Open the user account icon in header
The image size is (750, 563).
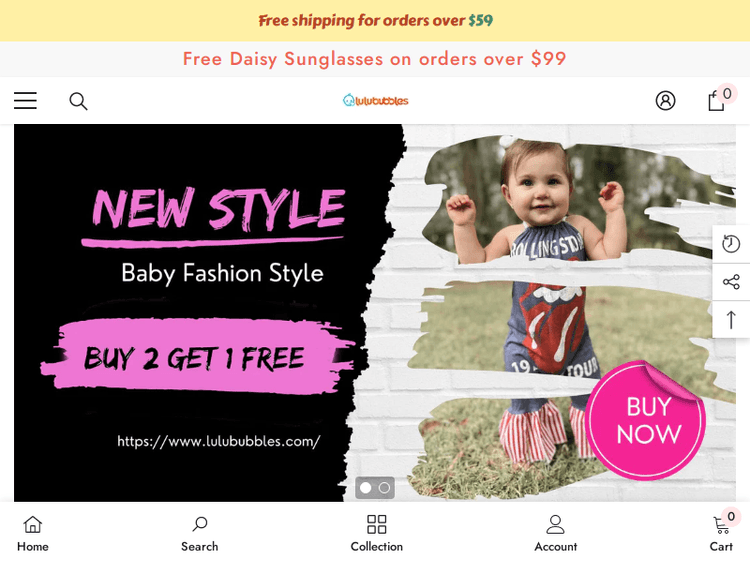click(x=665, y=100)
